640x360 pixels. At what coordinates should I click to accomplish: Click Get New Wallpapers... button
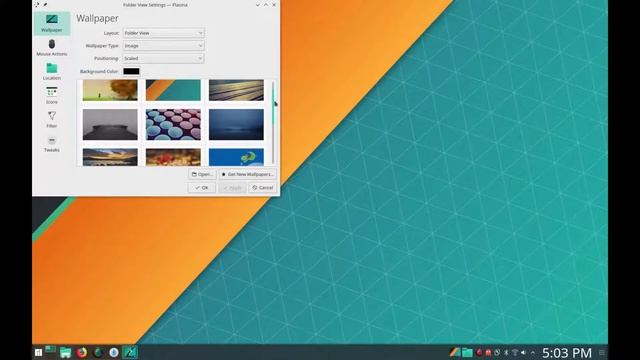(x=247, y=174)
